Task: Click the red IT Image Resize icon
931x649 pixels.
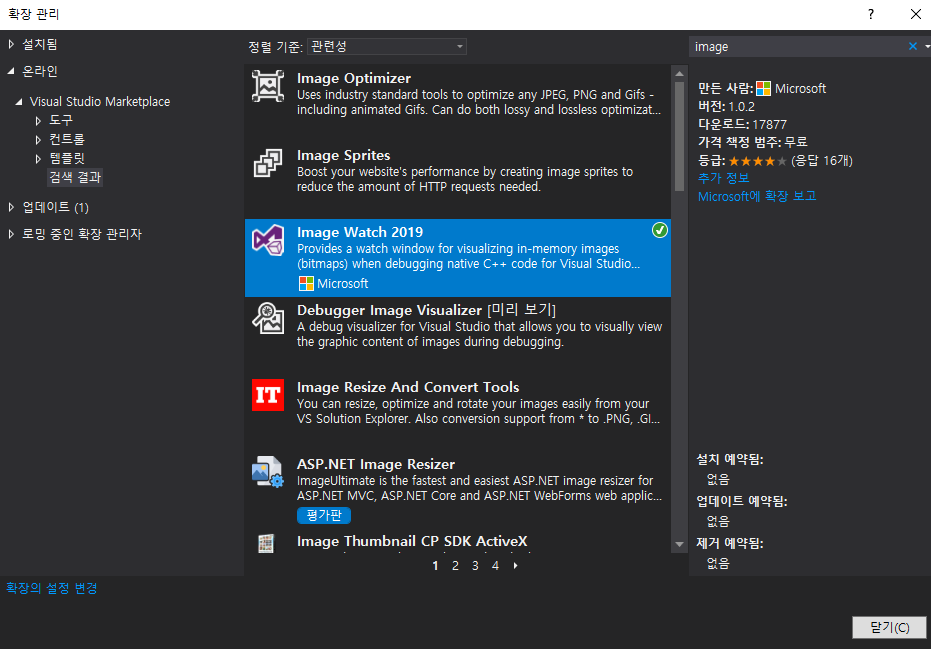Action: [268, 395]
